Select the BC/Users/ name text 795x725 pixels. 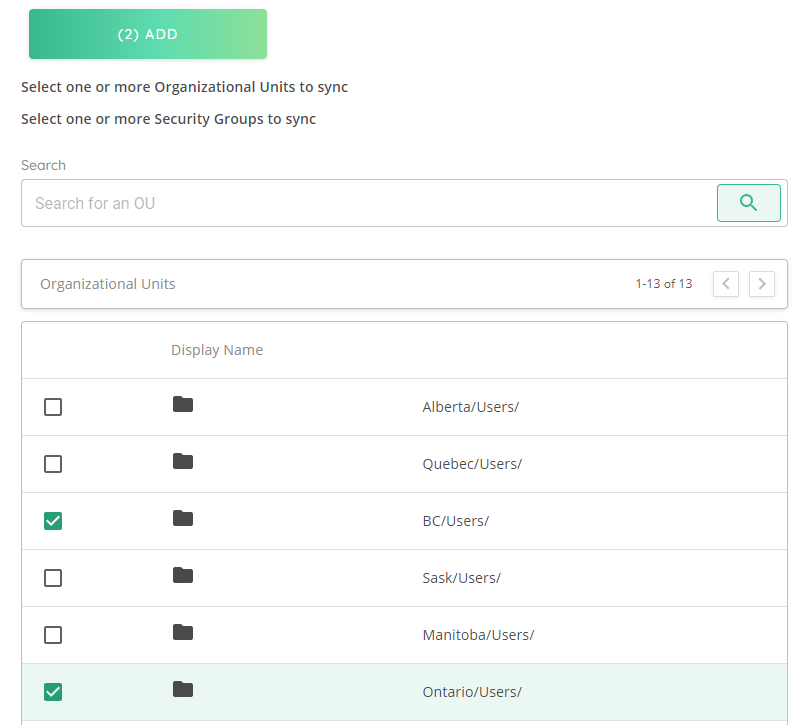coord(455,521)
